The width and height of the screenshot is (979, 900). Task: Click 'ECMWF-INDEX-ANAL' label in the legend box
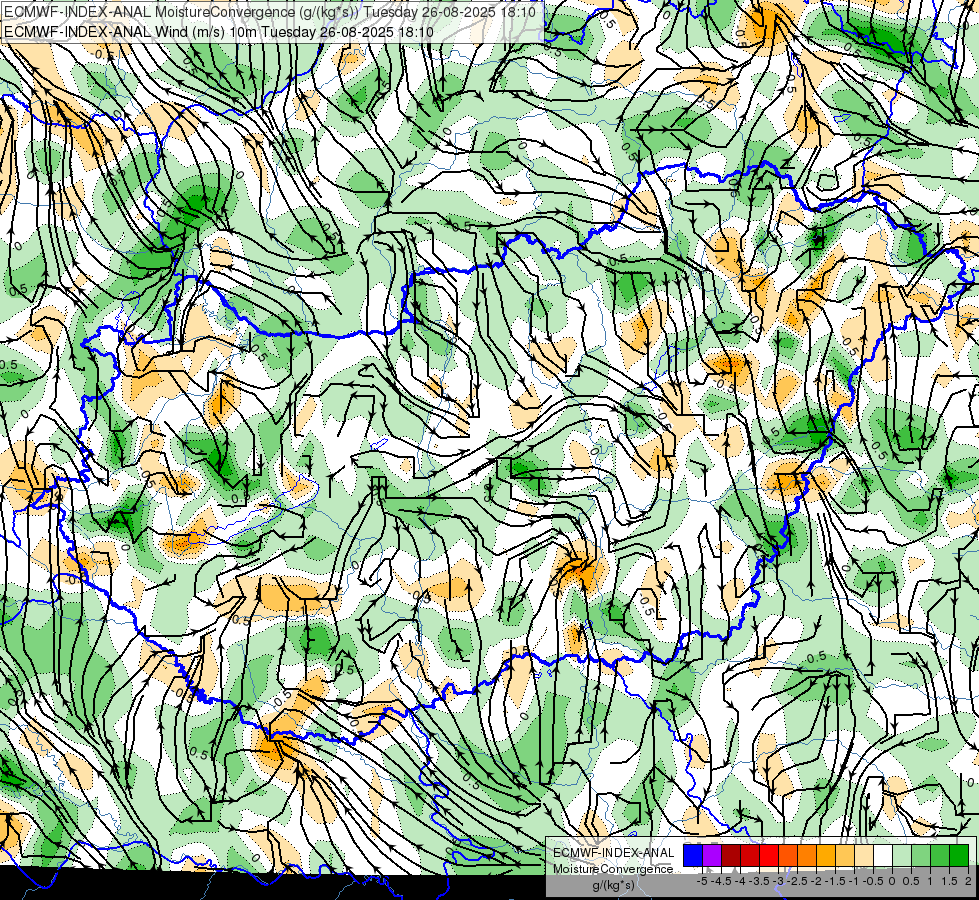614,853
